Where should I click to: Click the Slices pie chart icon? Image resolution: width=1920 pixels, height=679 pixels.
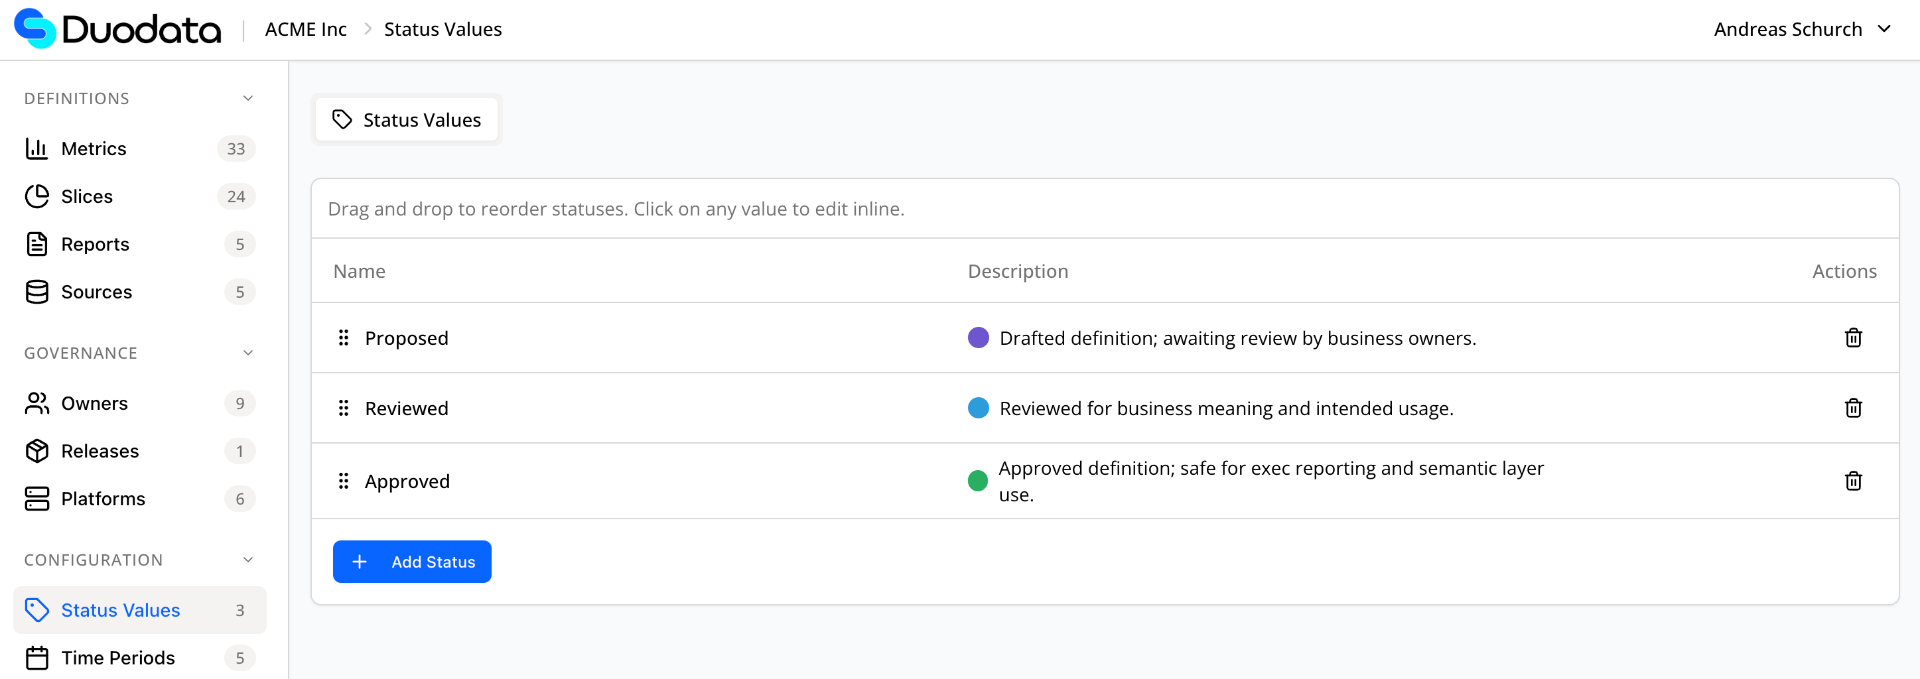click(37, 196)
